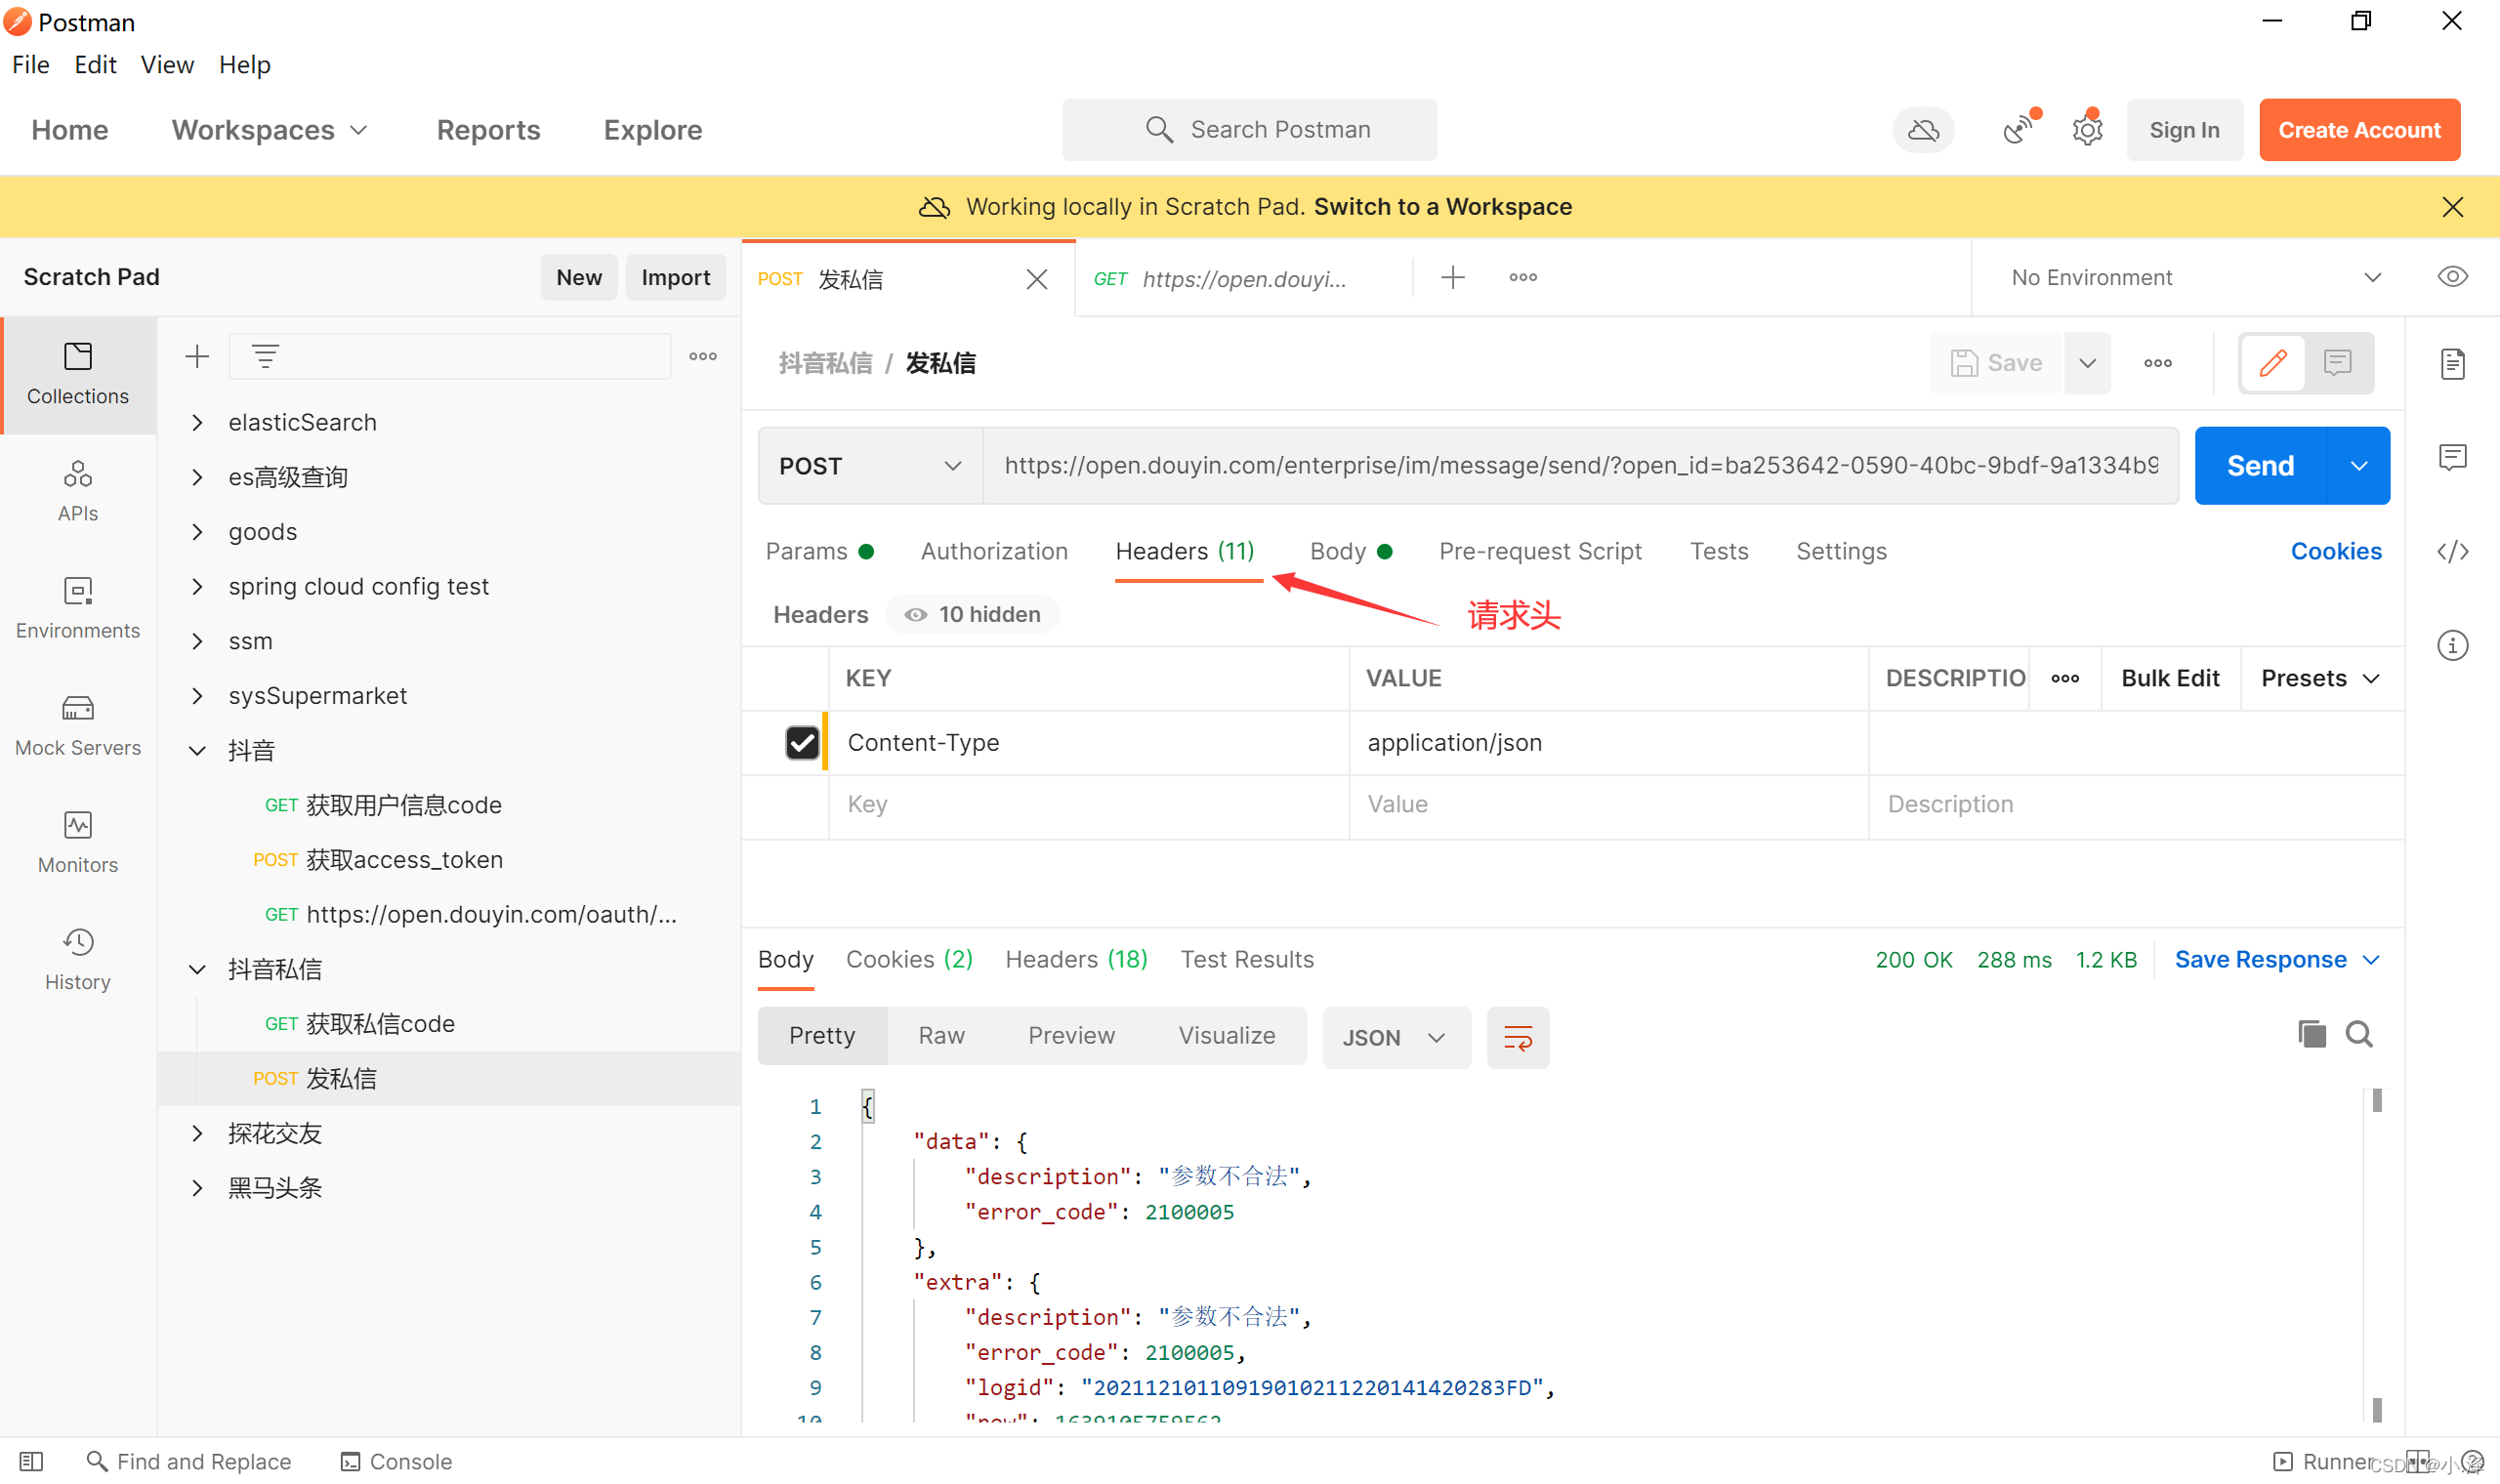Open collections panel more options menu
This screenshot has width=2500, height=1484.
click(x=703, y=356)
